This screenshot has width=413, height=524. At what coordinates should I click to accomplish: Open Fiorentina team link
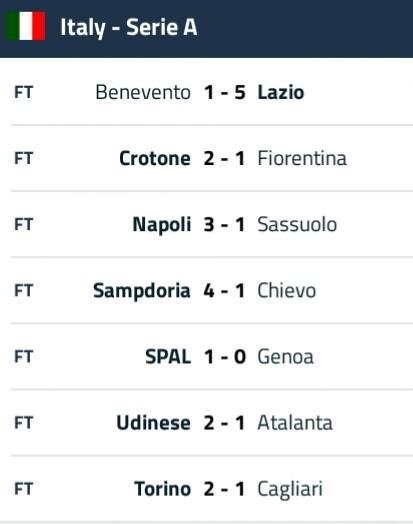pos(302,158)
